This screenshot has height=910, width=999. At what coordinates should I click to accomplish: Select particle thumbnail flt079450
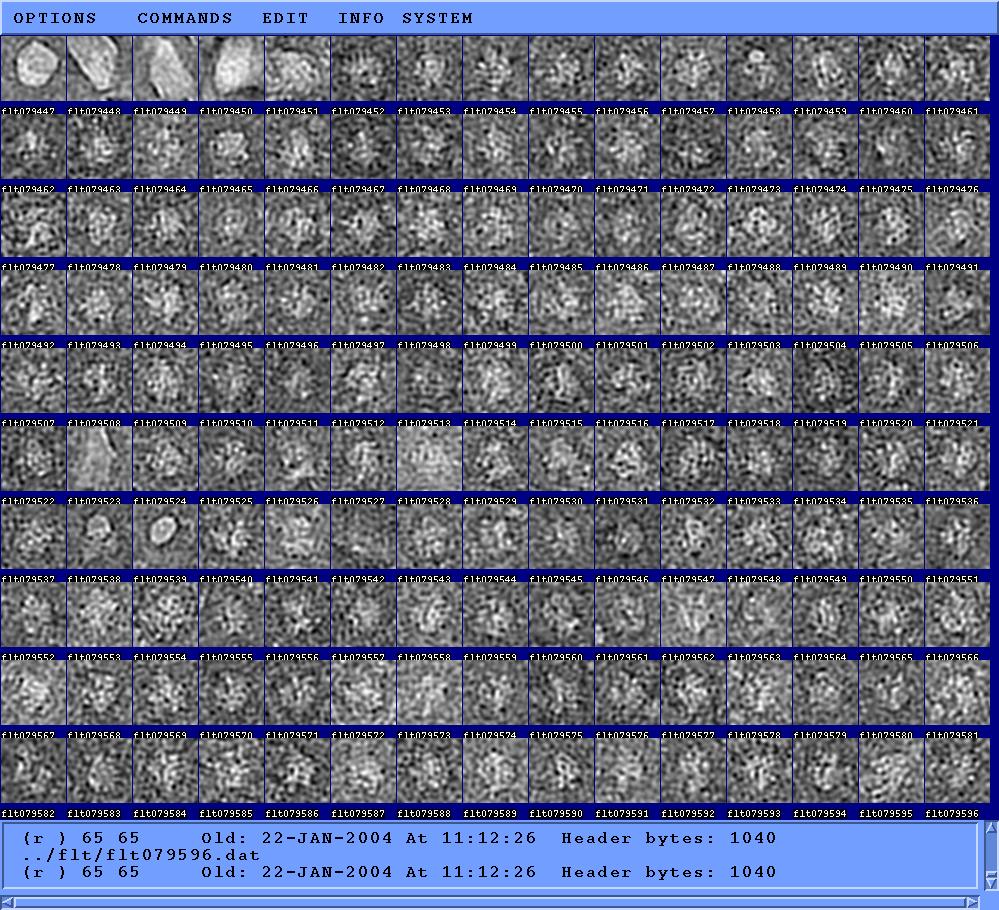coord(231,69)
